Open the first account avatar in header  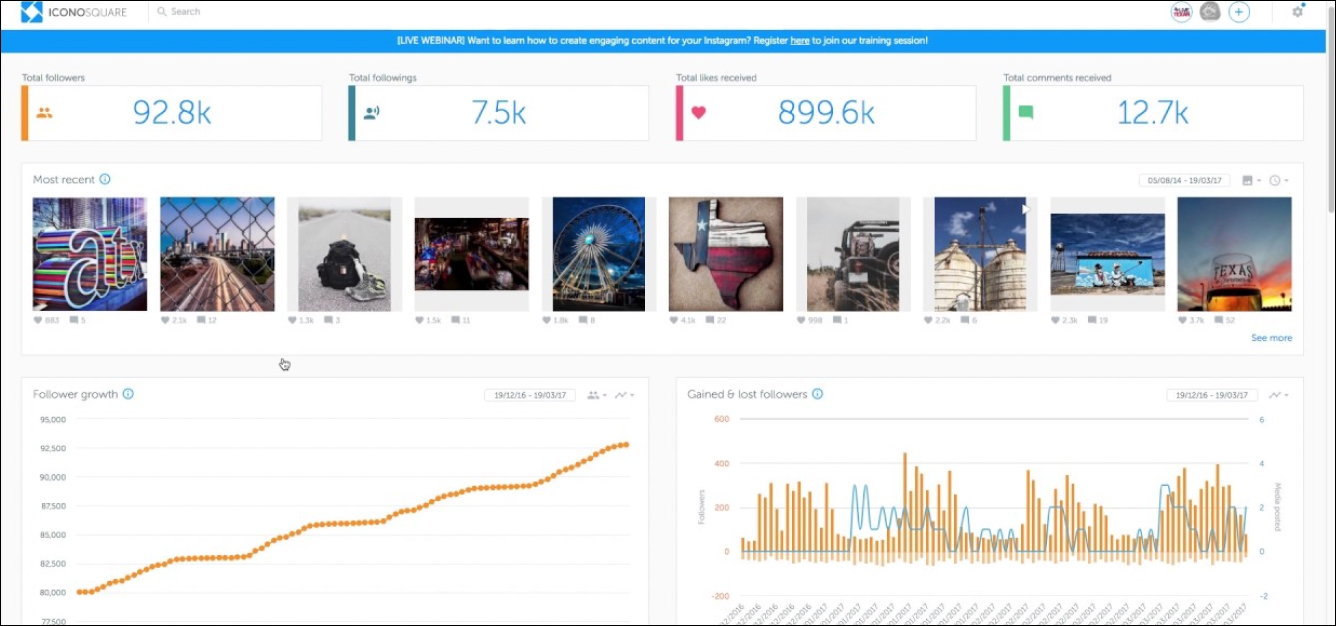(1182, 12)
